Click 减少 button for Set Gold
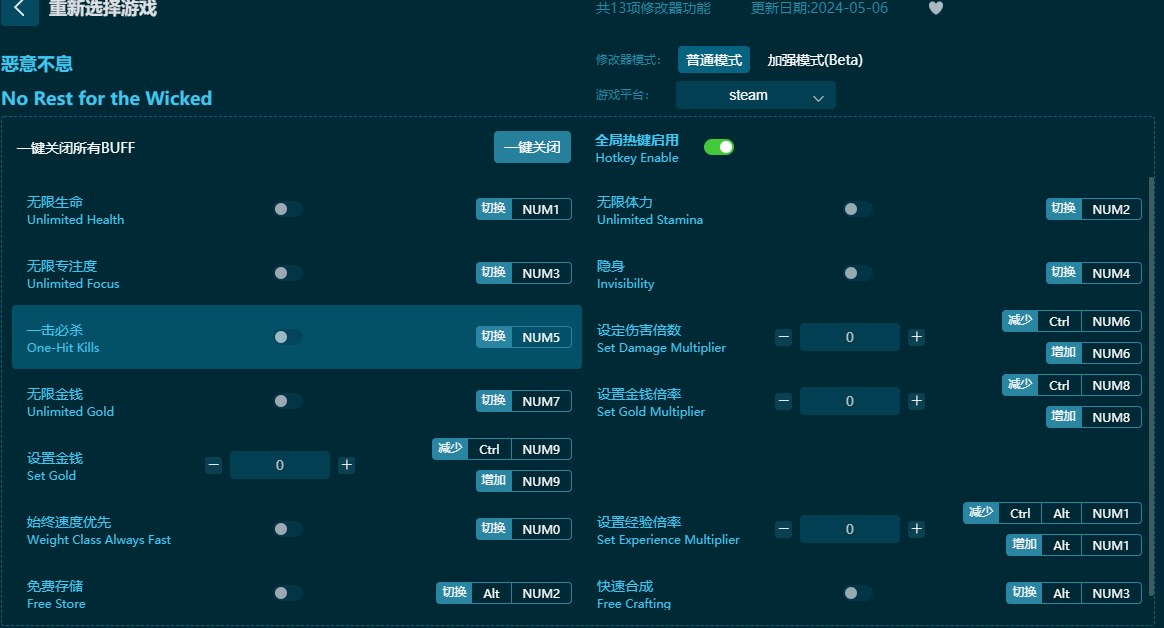This screenshot has width=1164, height=628. point(450,449)
